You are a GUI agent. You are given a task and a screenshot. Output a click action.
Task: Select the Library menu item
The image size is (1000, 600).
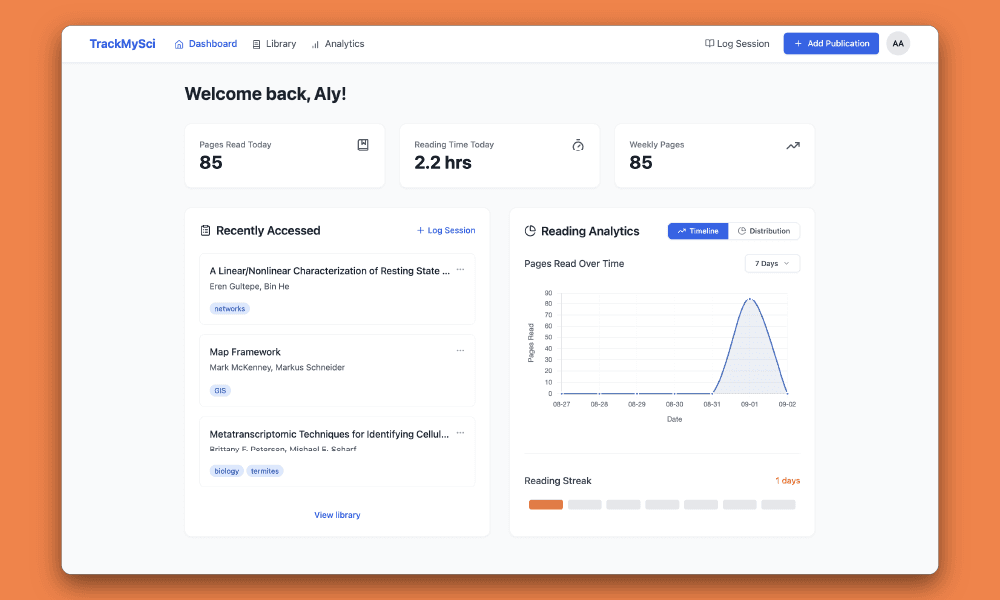tap(281, 43)
